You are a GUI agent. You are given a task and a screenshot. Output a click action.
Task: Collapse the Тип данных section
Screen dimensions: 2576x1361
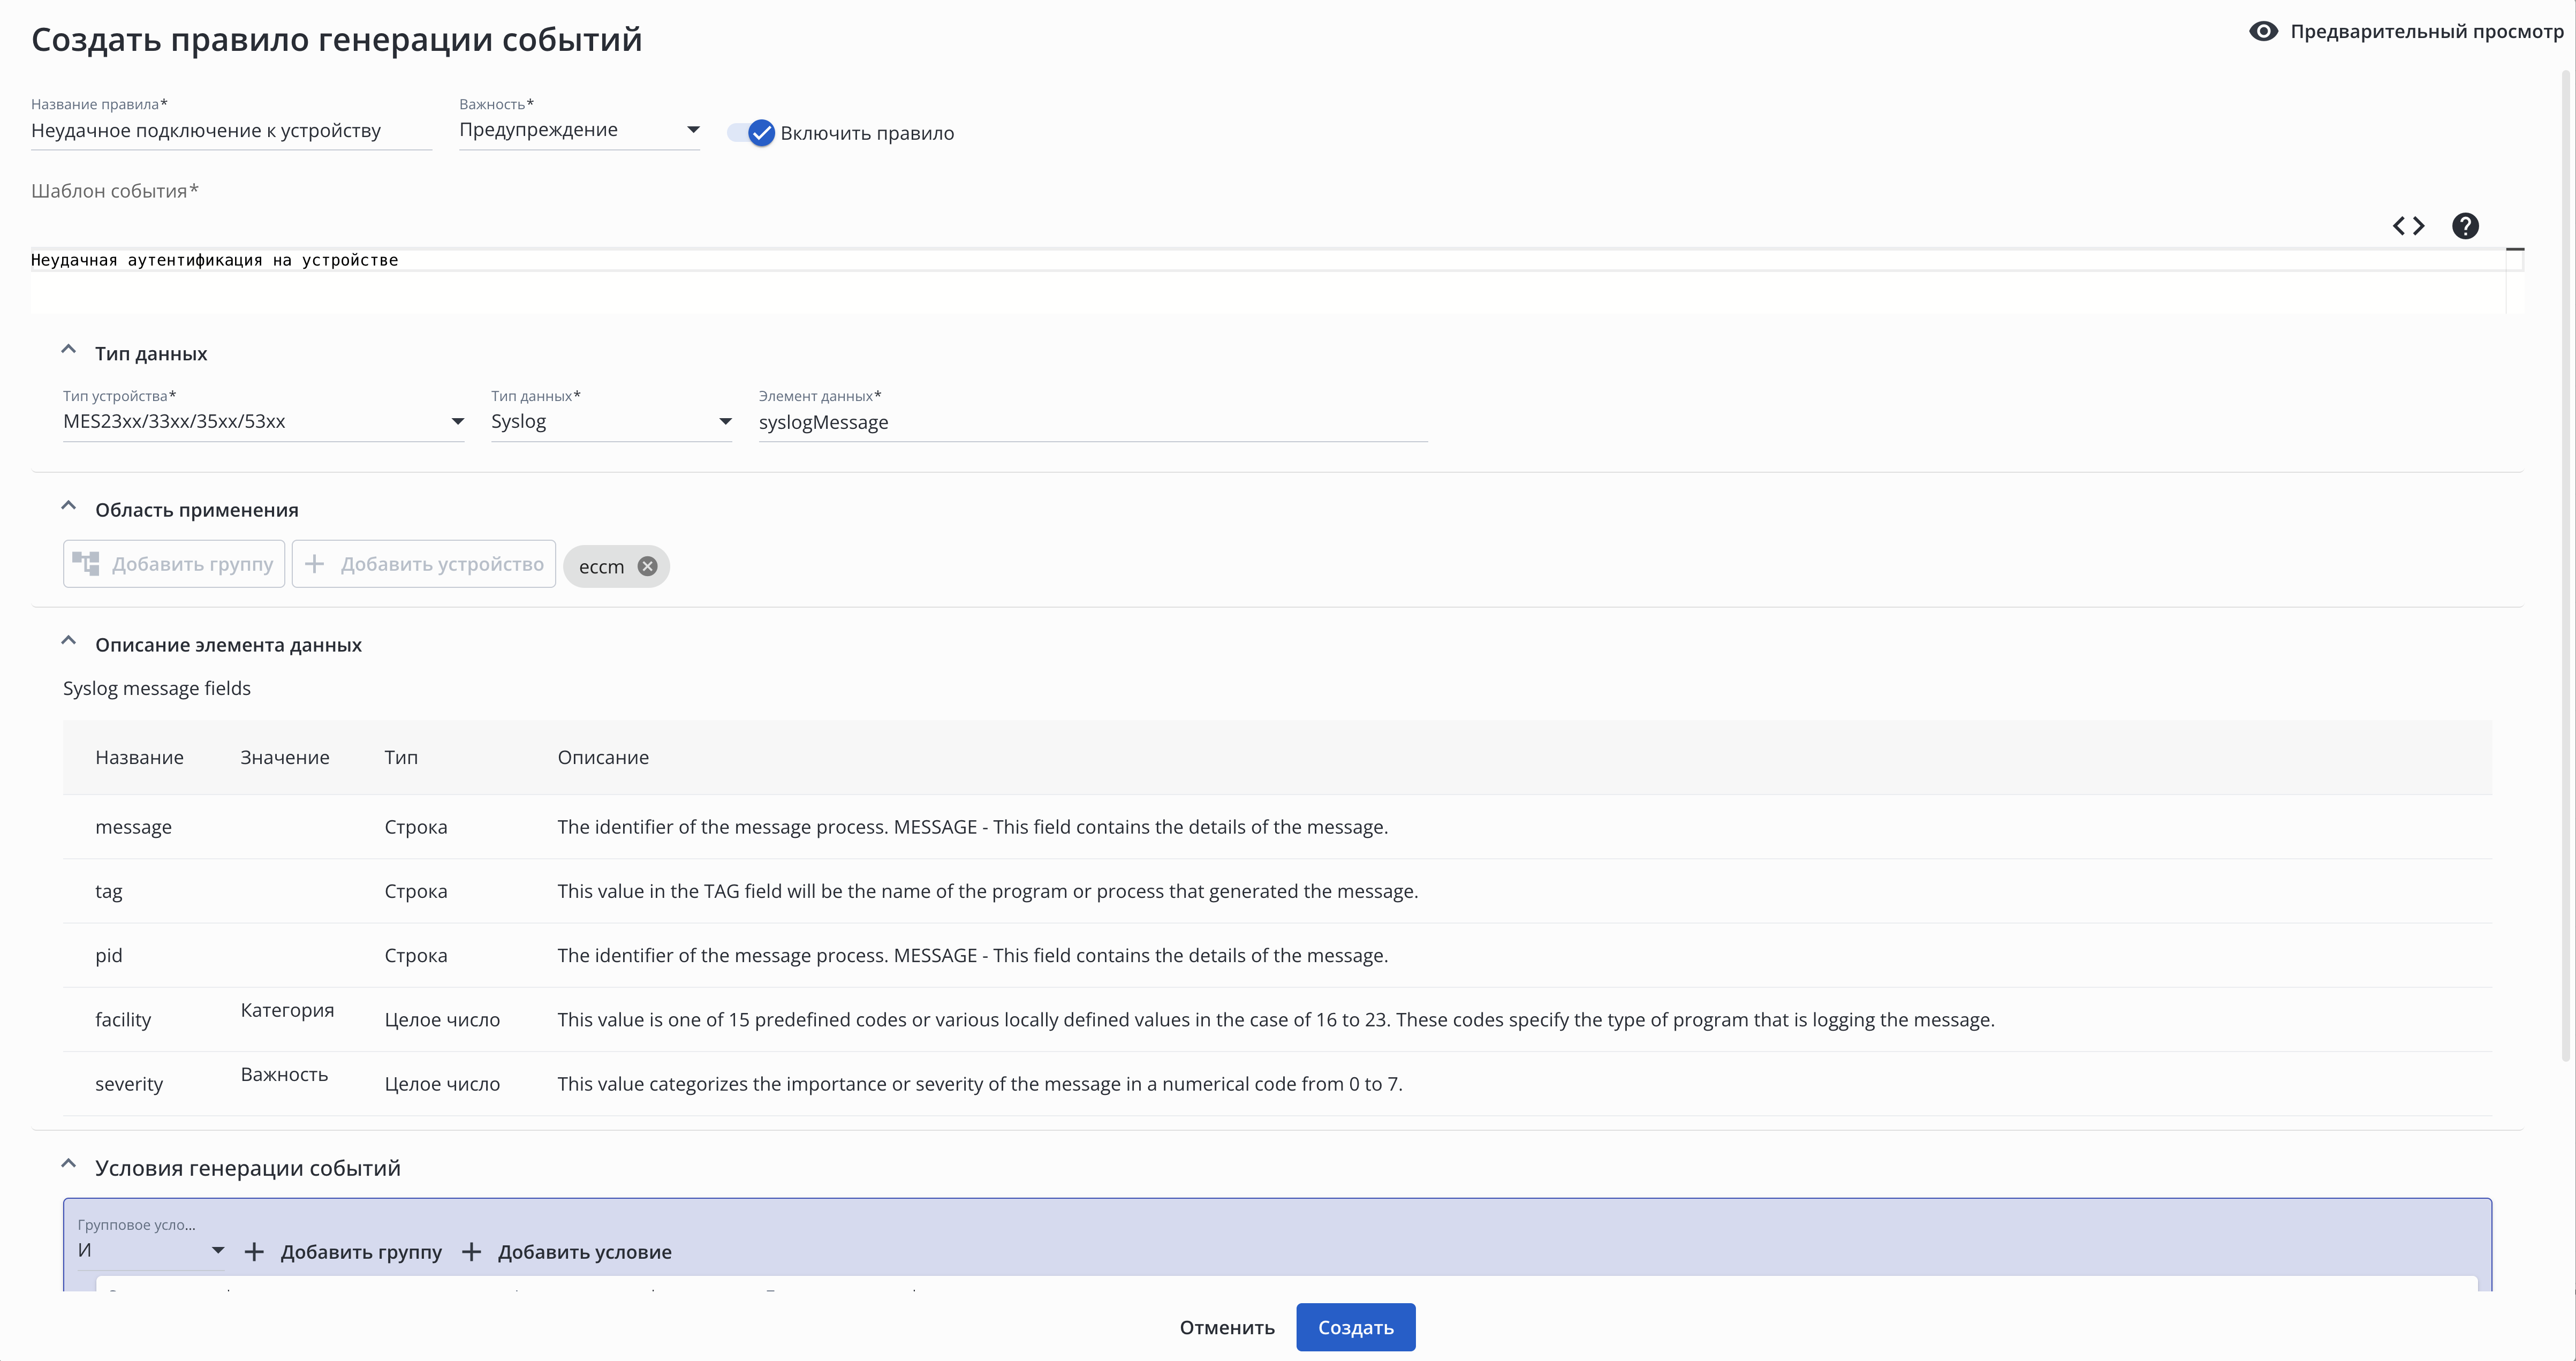tap(69, 350)
